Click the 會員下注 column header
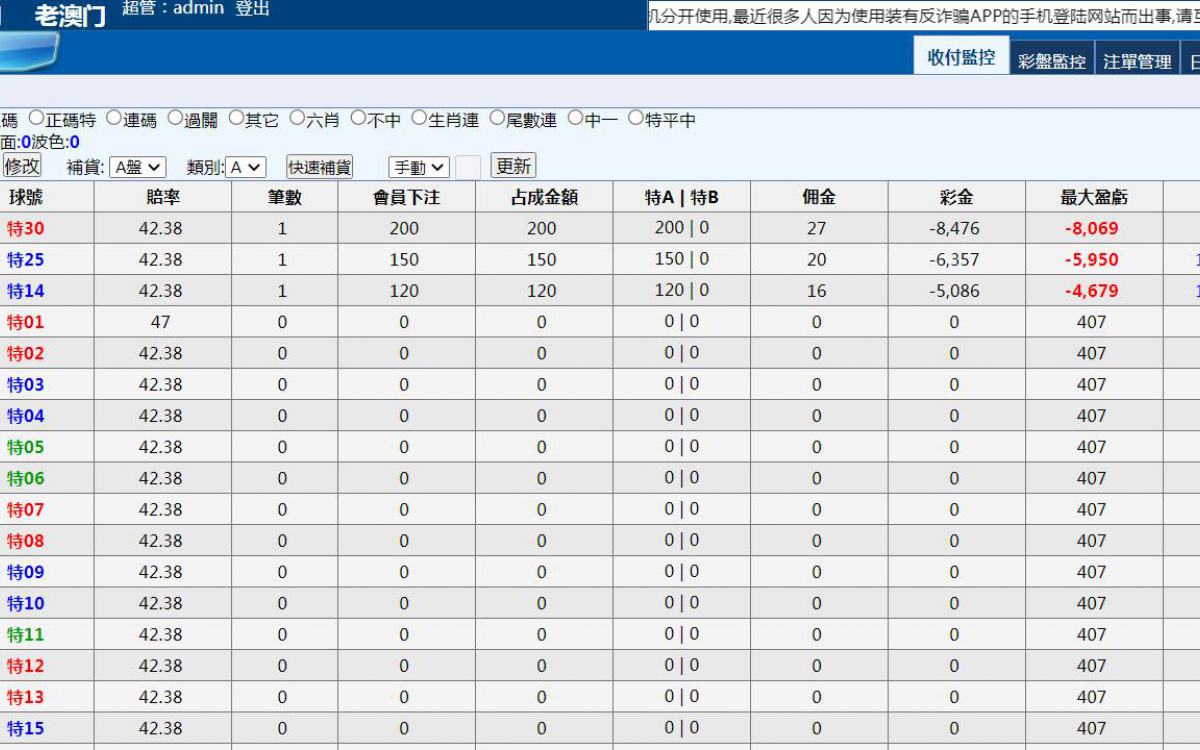This screenshot has width=1200, height=750. coord(406,197)
